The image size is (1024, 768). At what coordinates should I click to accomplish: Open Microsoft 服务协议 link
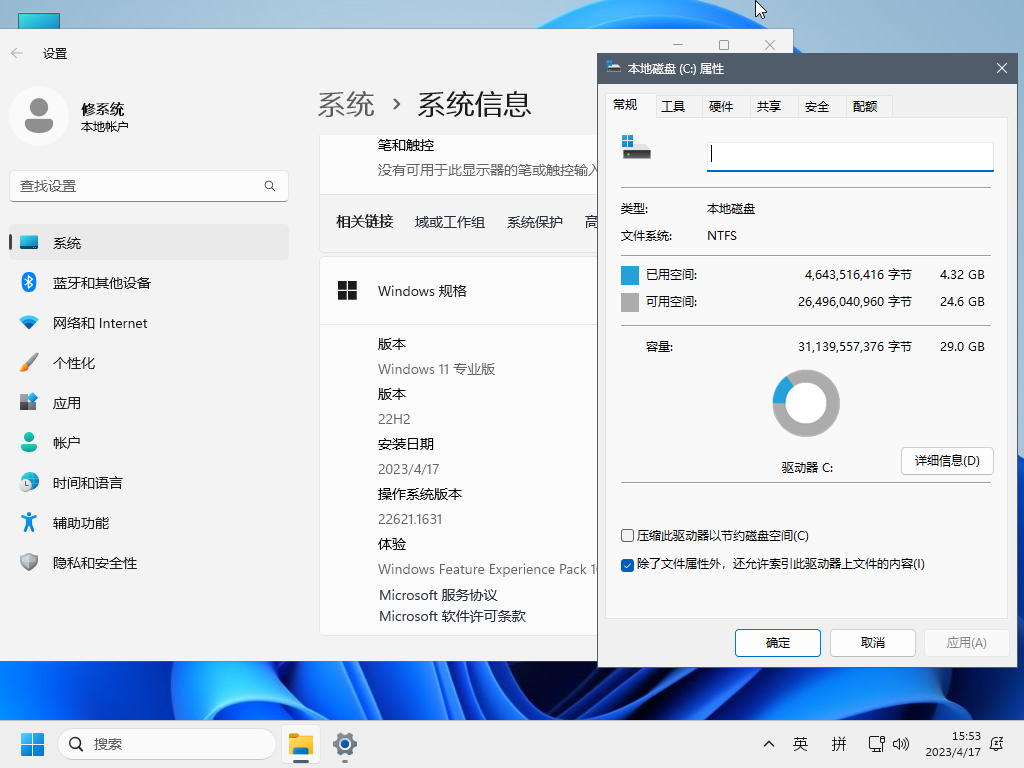point(438,595)
